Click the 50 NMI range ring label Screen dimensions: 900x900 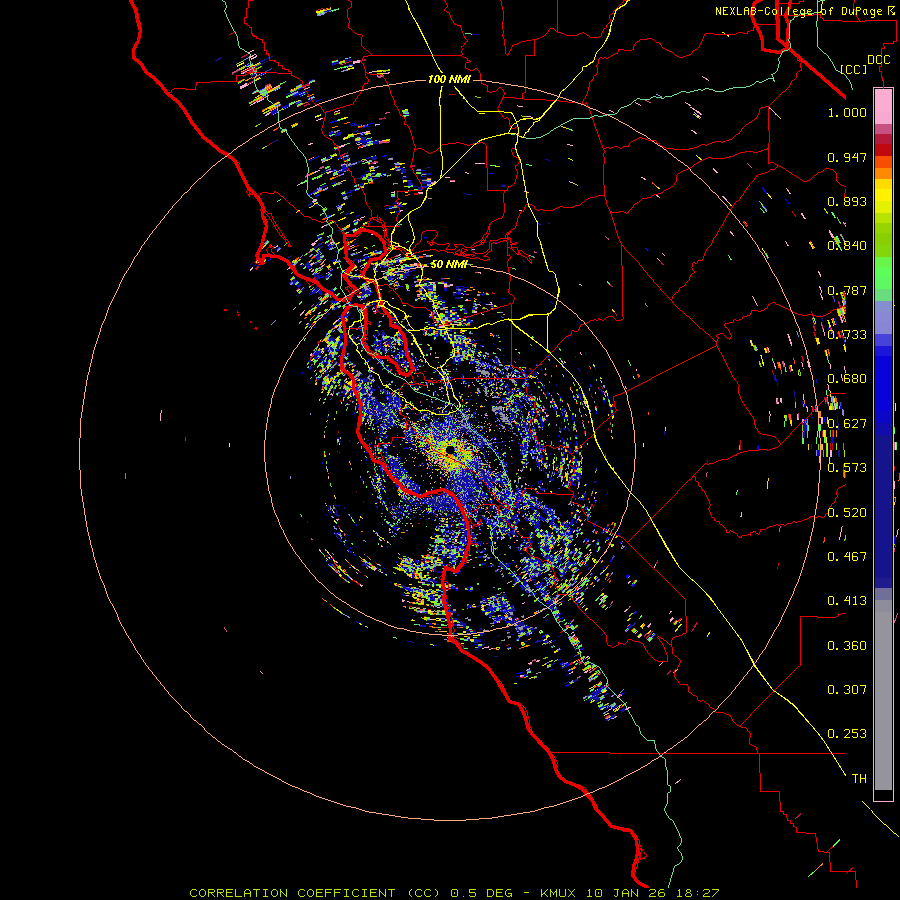click(449, 264)
